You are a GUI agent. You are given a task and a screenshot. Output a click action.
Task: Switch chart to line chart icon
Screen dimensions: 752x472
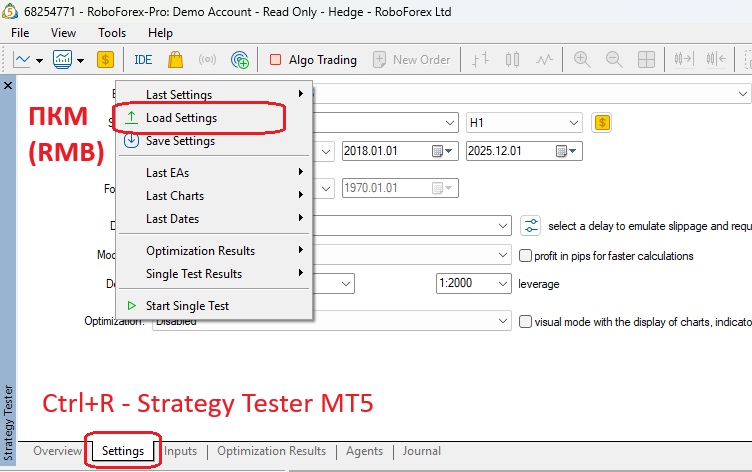tap(544, 60)
